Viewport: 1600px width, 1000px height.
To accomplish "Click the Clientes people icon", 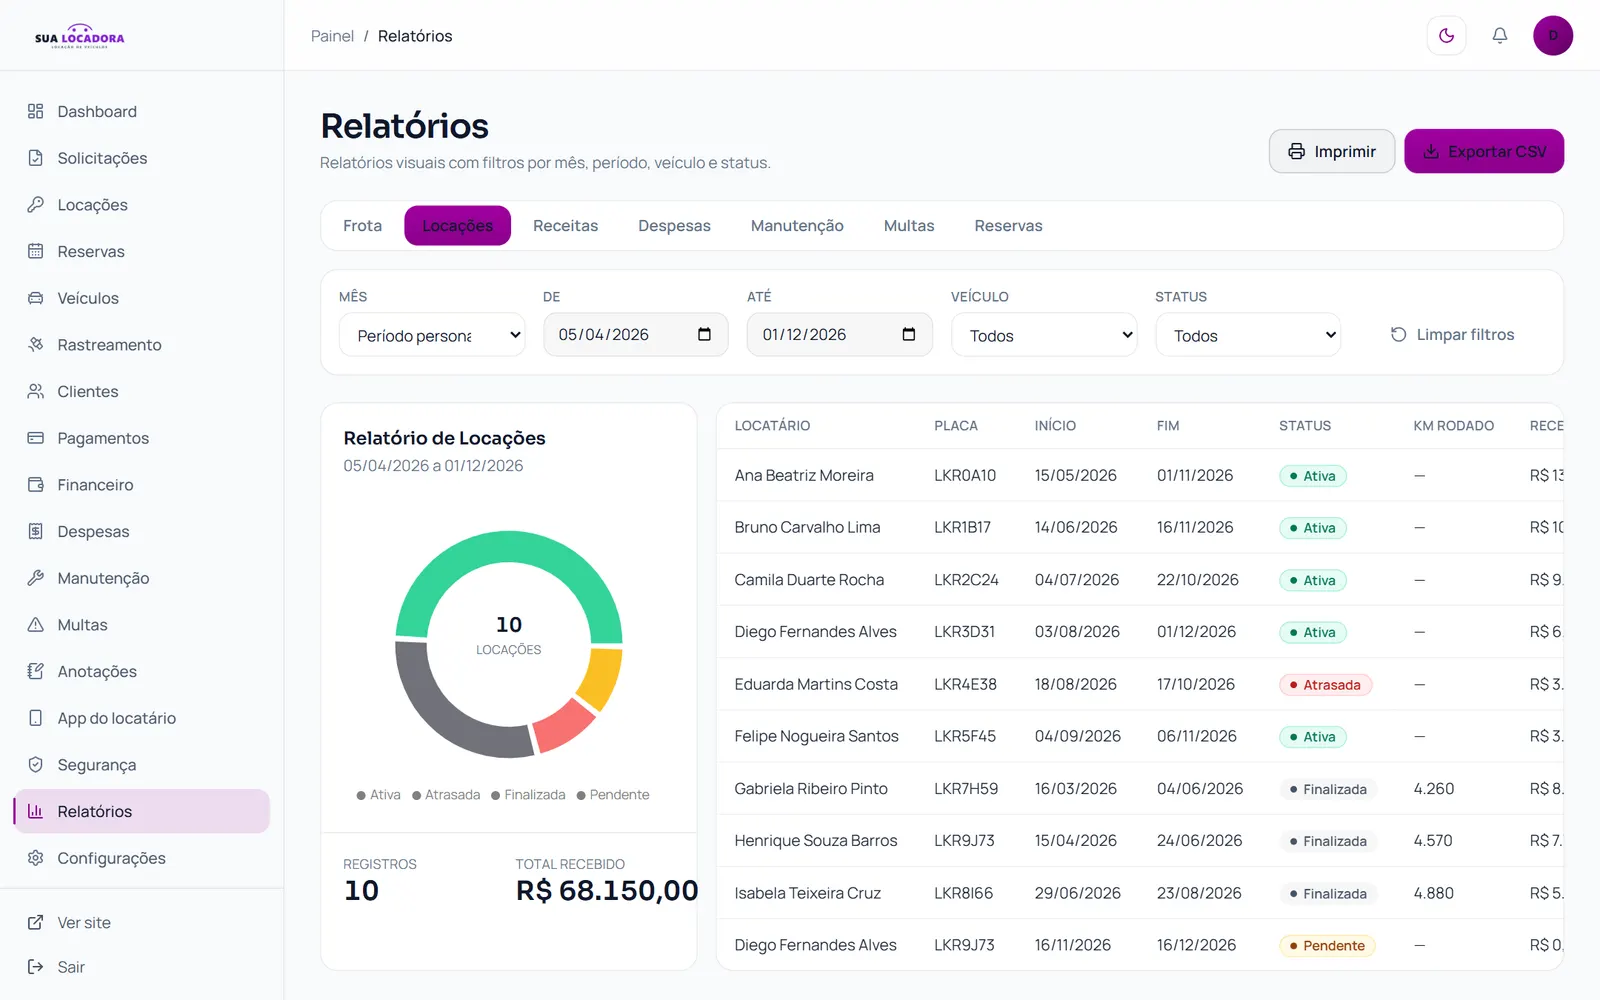I will click(36, 392).
